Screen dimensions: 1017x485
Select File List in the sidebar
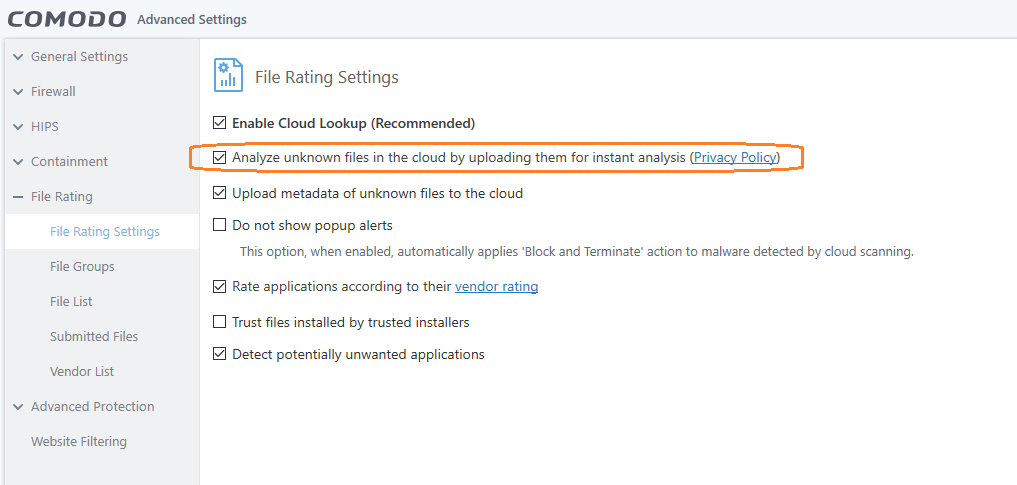coord(71,302)
